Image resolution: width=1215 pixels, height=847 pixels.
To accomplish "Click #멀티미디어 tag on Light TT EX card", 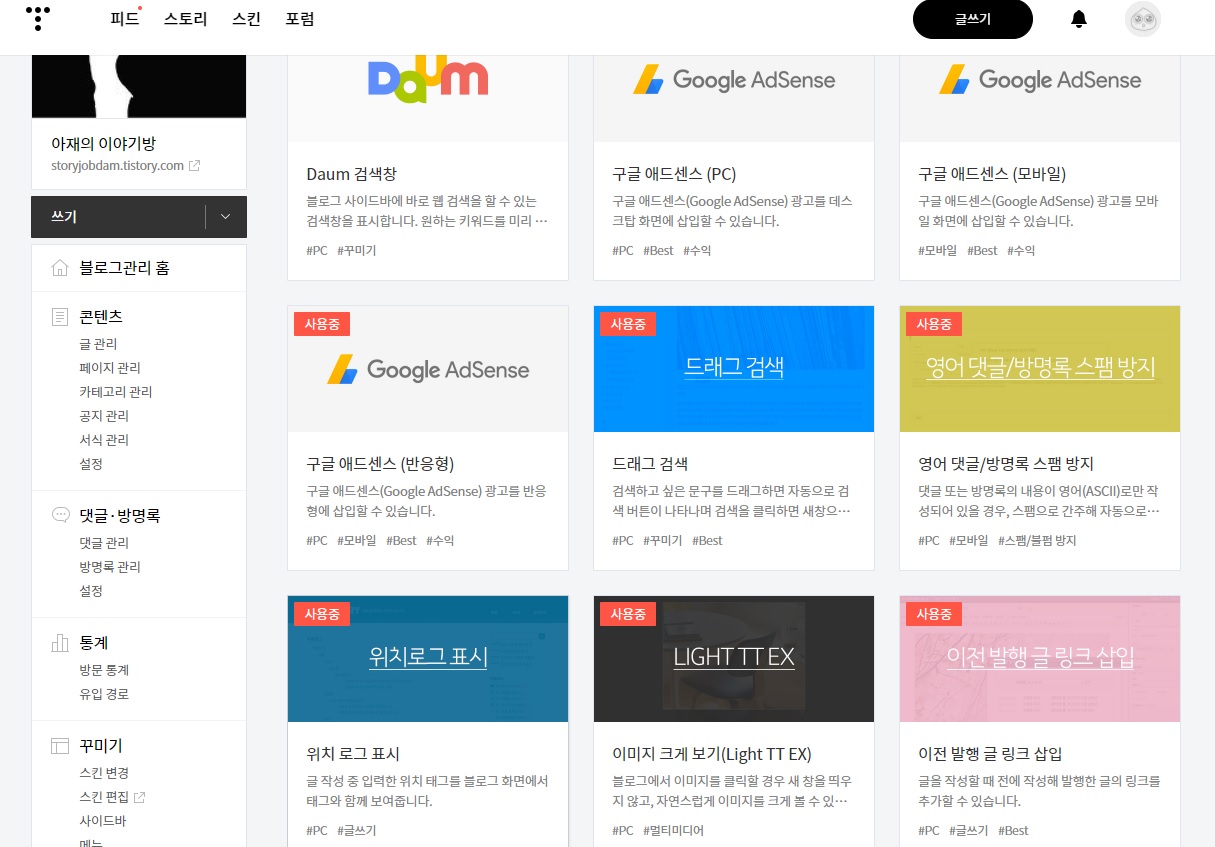I will click(x=673, y=831).
